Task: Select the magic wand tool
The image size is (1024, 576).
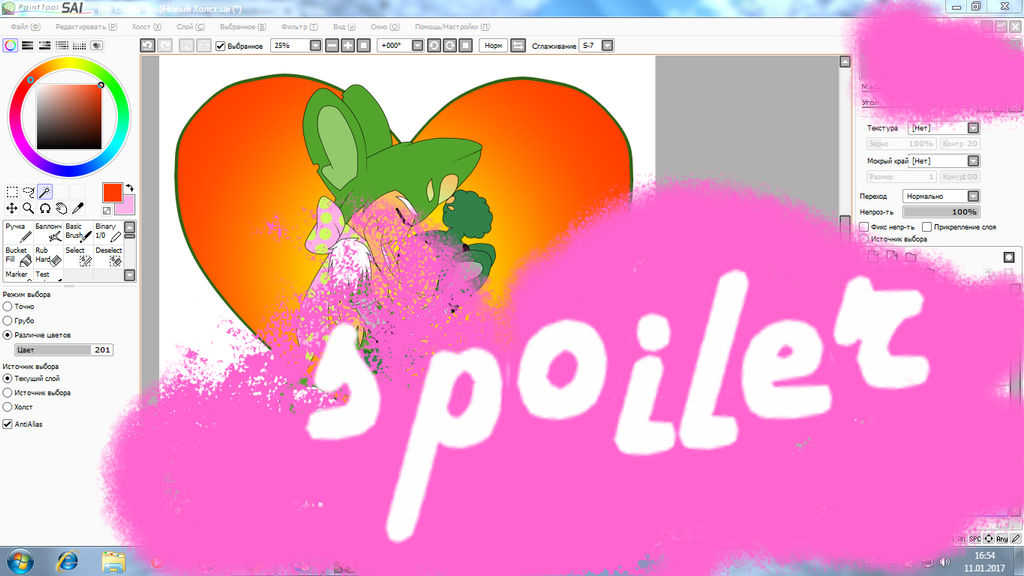Action: (x=44, y=191)
